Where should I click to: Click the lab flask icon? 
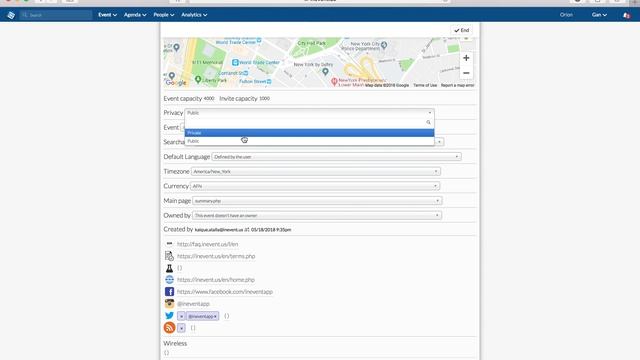pyautogui.click(x=169, y=268)
